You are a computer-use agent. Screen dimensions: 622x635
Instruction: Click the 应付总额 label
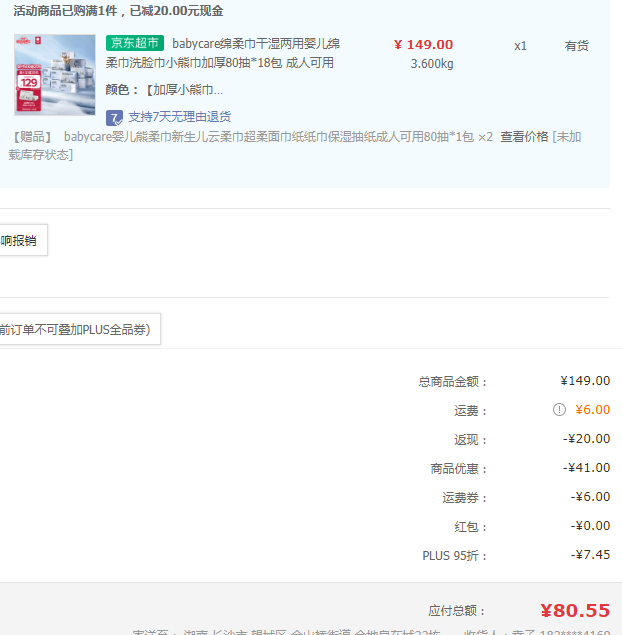pos(457,611)
